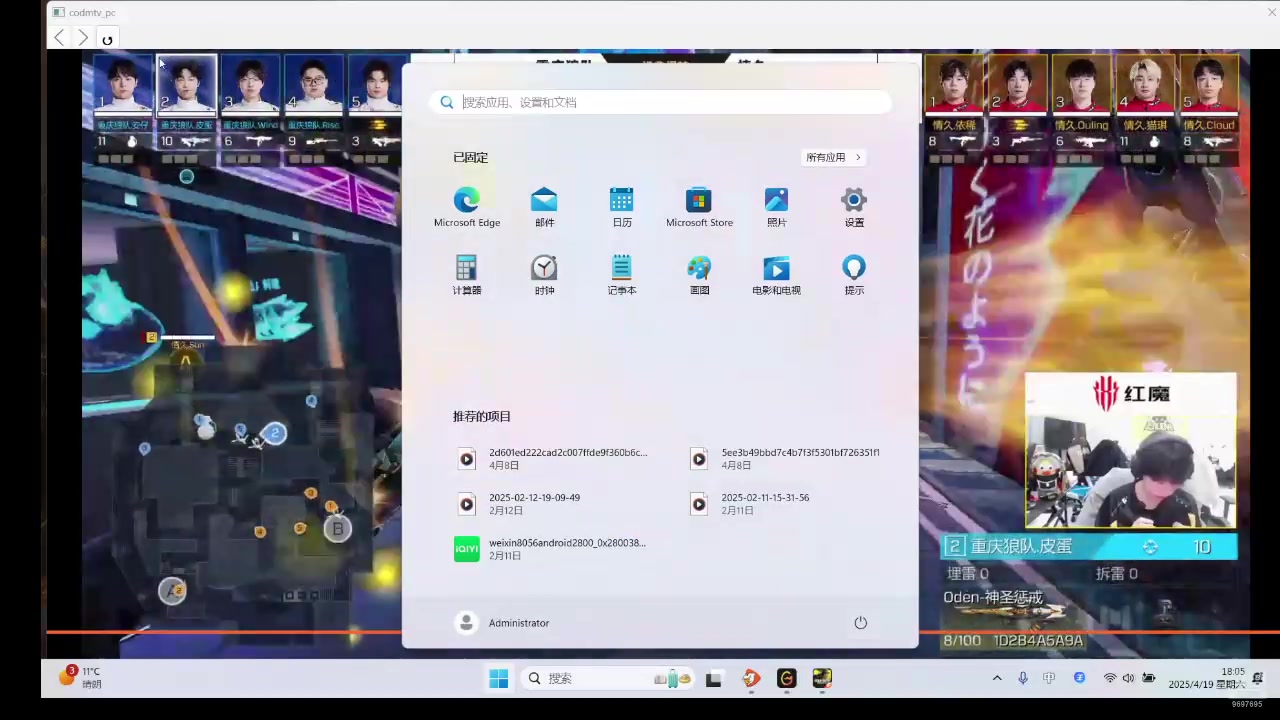Viewport: 1280px width, 720px height.
Task: Expand hidden system tray icons chevron
Action: point(997,678)
